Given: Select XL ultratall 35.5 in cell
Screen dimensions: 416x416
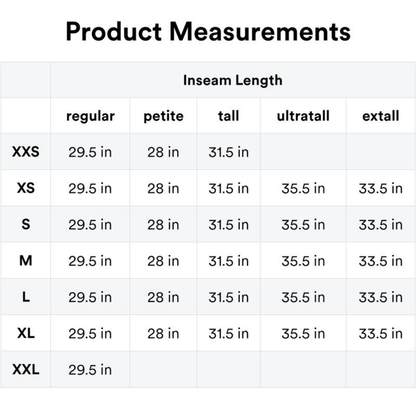Looking at the screenshot, I should tap(303, 333).
